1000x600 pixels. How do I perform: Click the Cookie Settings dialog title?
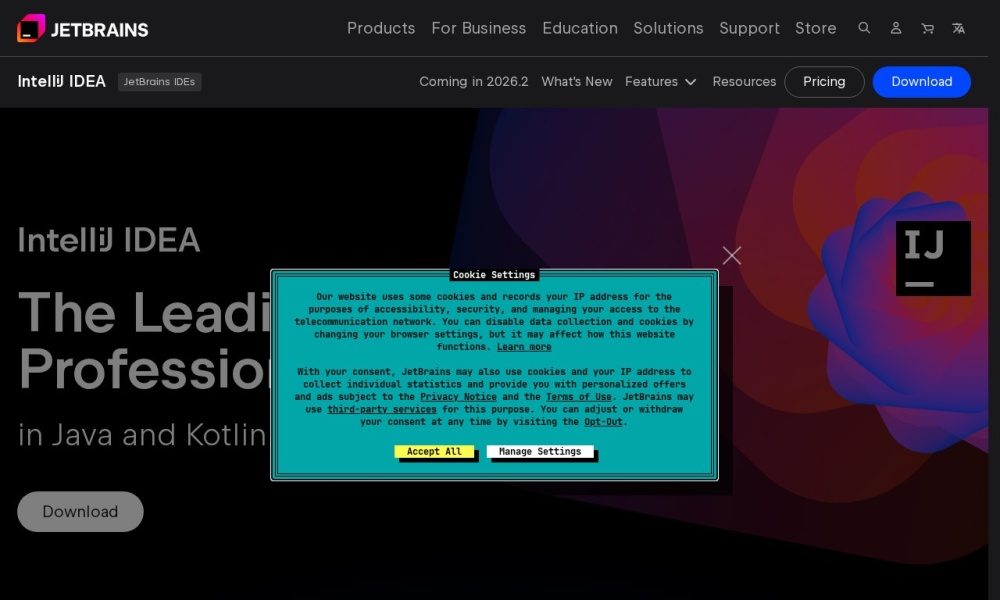pyautogui.click(x=494, y=275)
